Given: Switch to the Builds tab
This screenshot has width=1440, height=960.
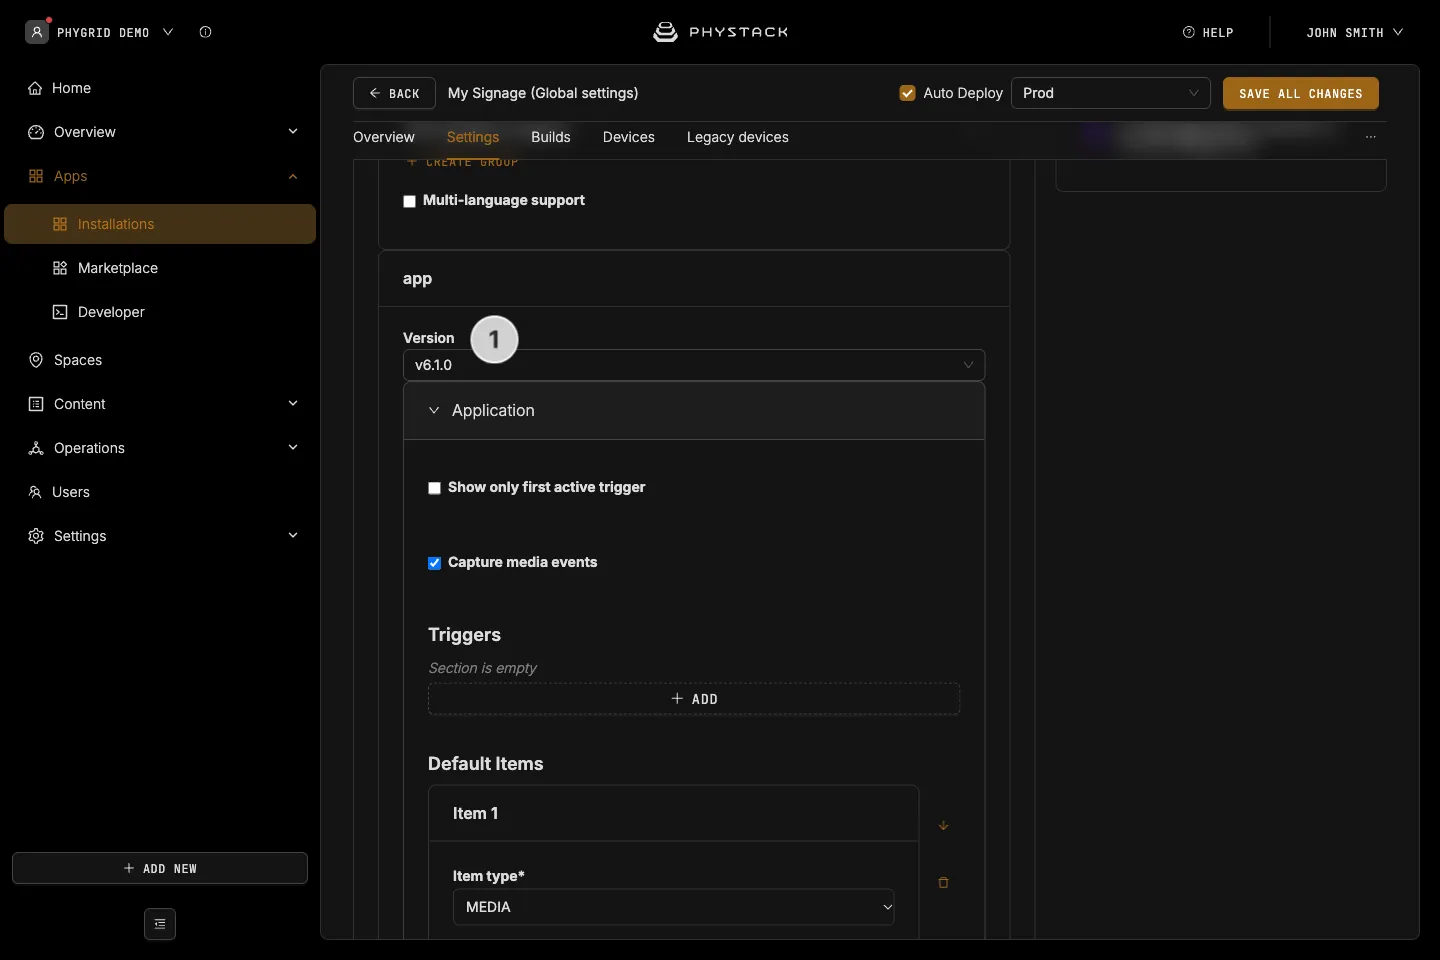Looking at the screenshot, I should click(551, 137).
